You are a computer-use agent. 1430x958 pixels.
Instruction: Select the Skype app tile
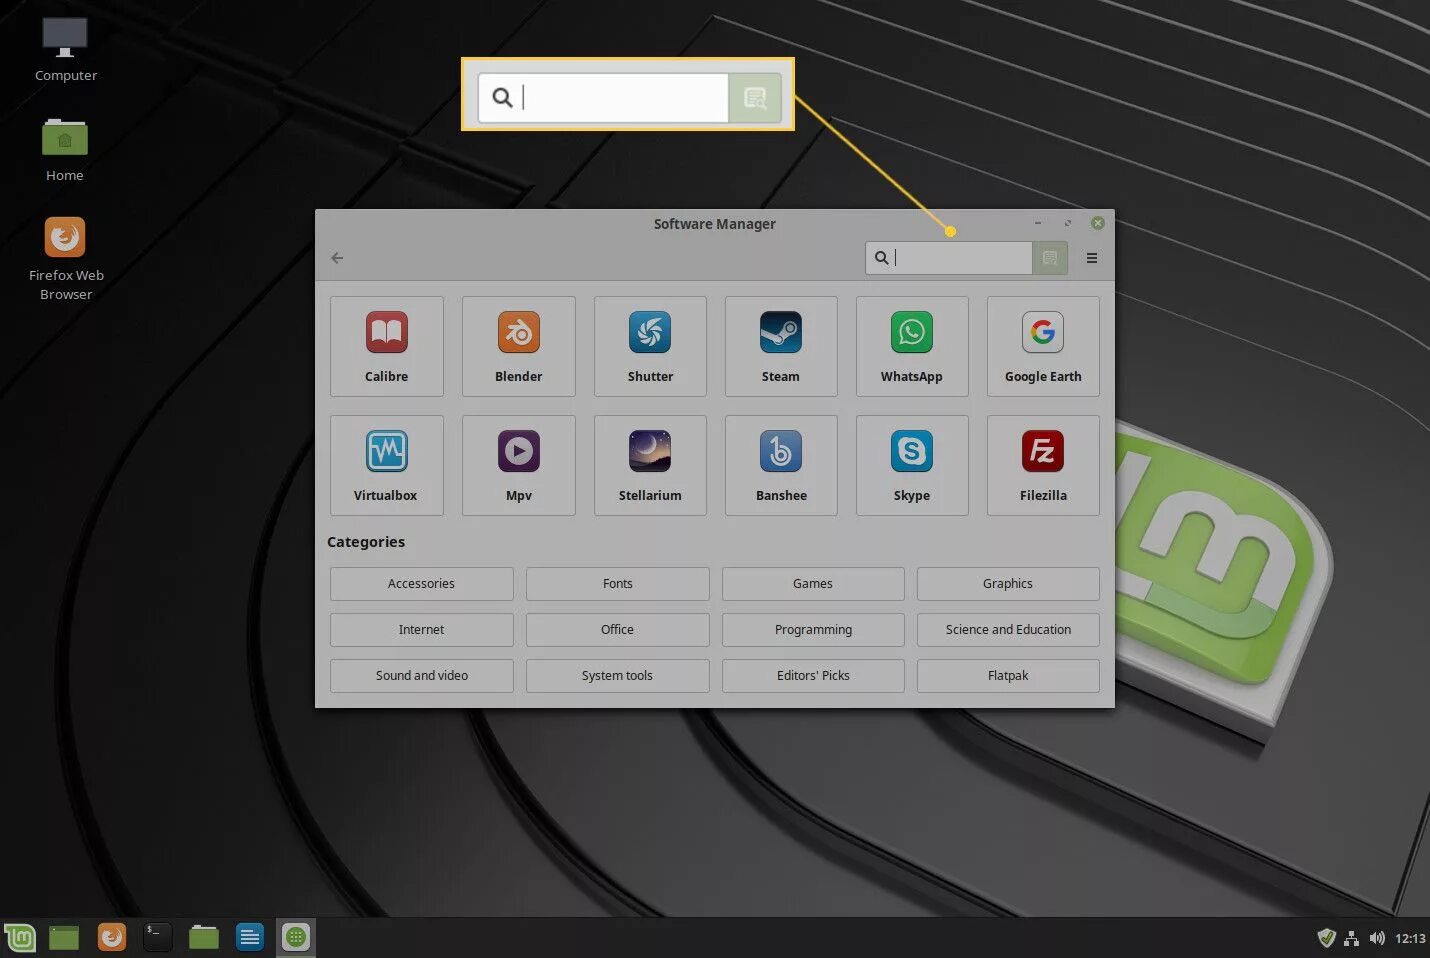coord(912,465)
